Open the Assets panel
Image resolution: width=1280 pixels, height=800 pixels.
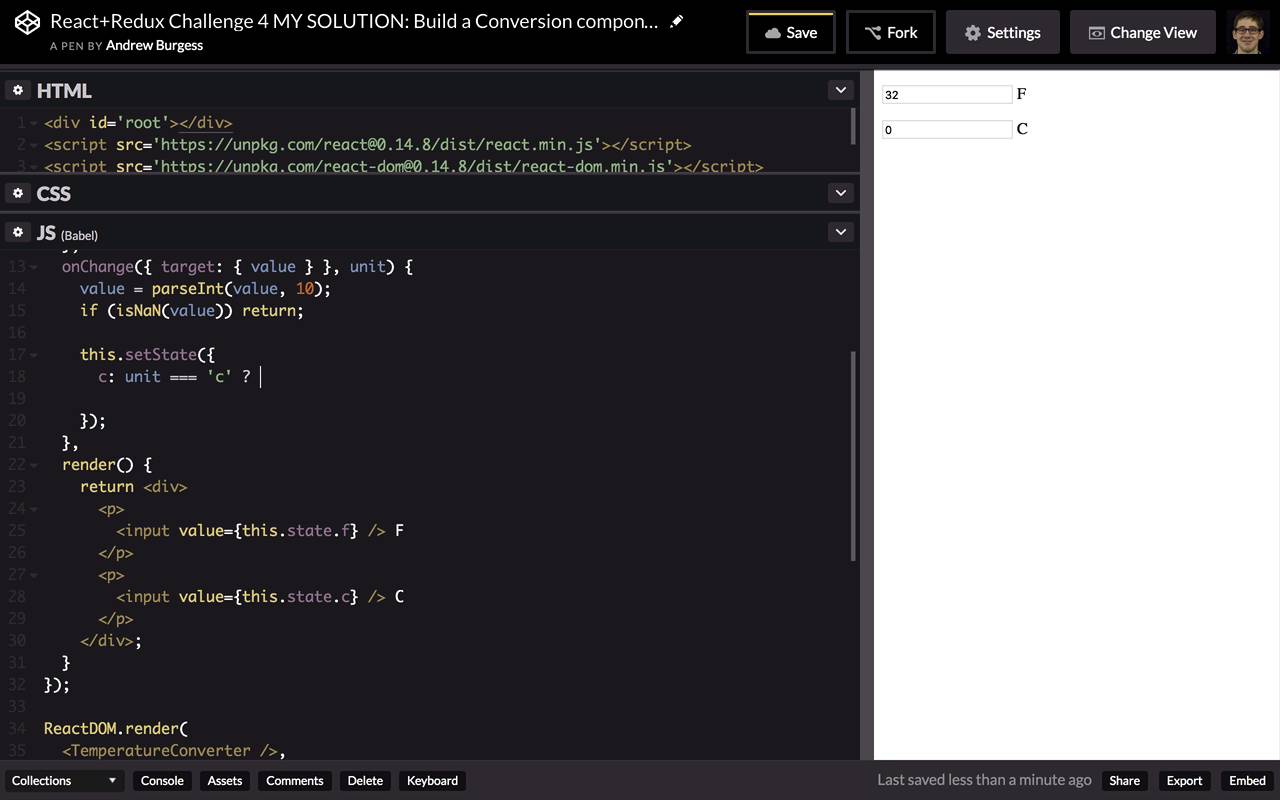225,781
